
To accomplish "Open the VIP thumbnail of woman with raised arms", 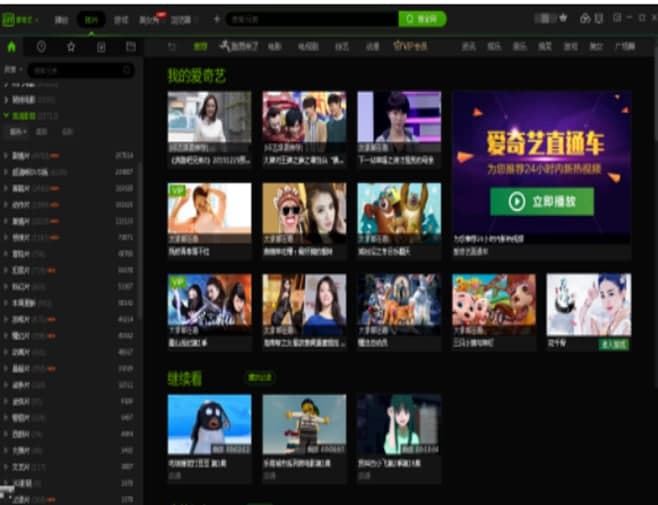I will [209, 213].
